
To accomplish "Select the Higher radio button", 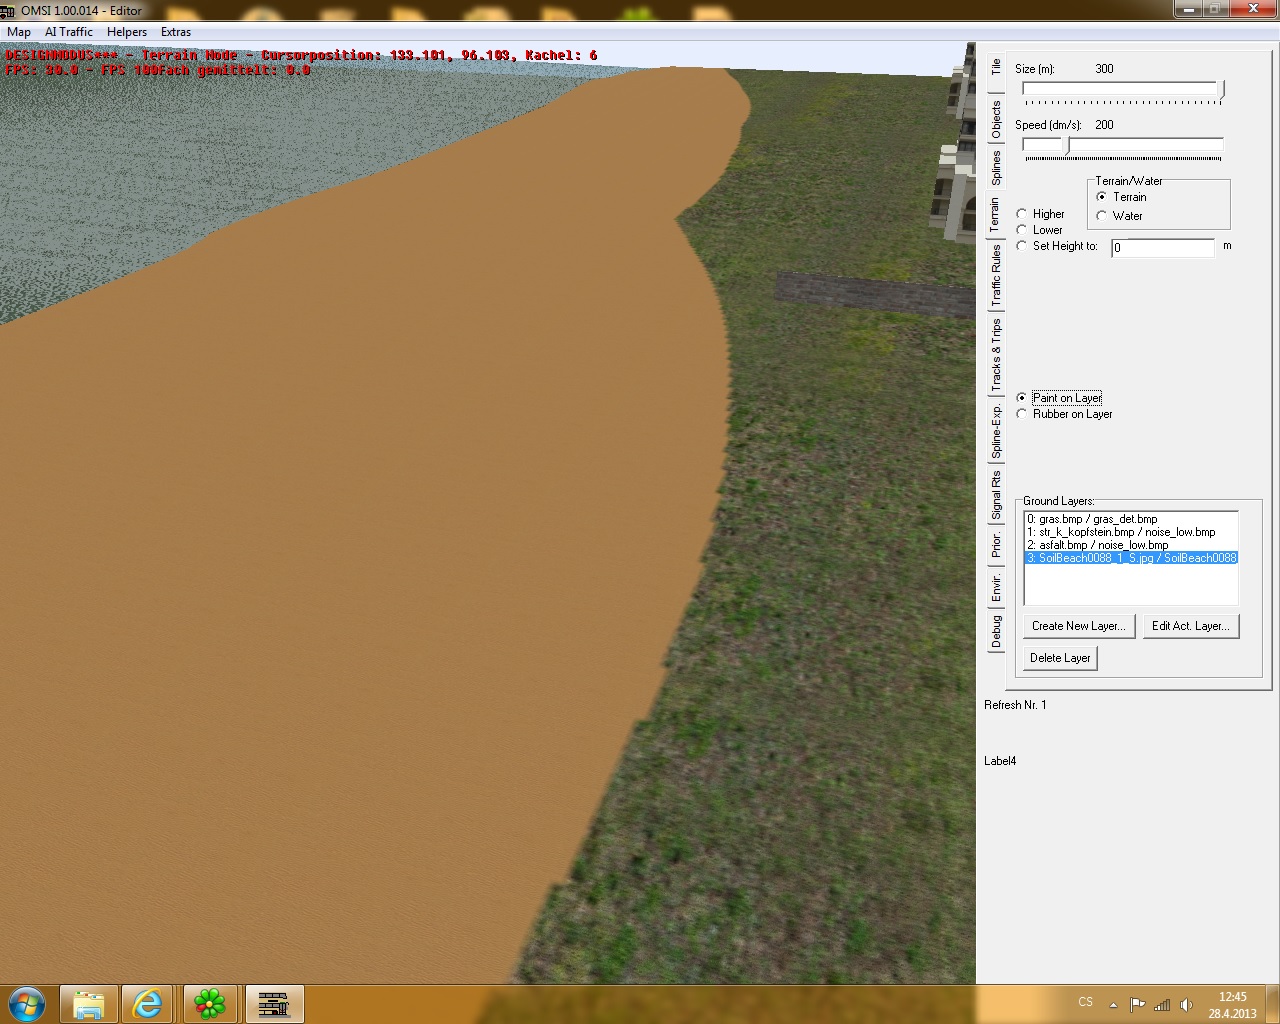I will [x=1021, y=214].
